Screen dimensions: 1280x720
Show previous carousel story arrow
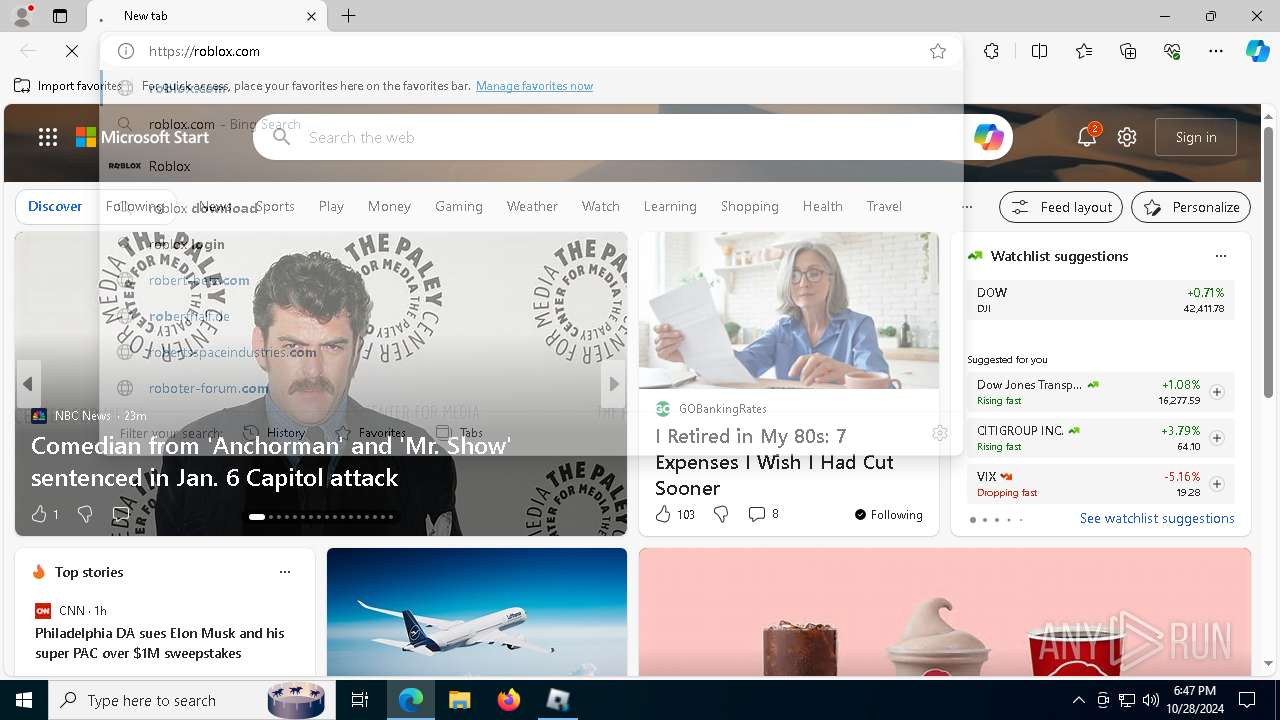click(x=27, y=384)
